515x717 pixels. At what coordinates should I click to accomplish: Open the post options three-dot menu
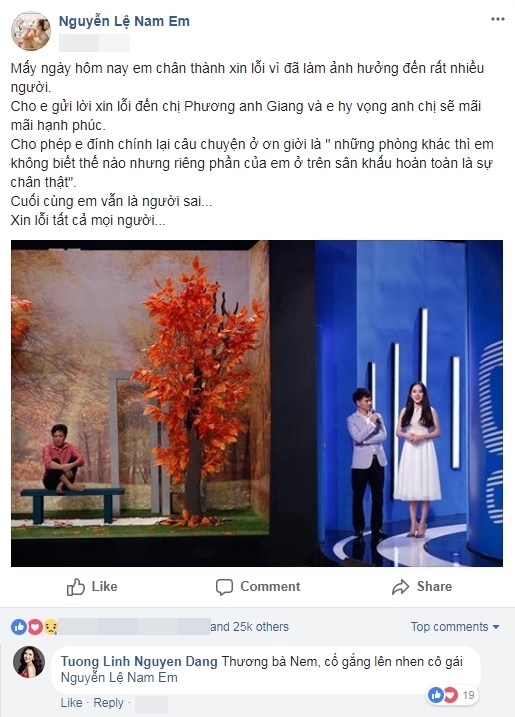[x=498, y=19]
